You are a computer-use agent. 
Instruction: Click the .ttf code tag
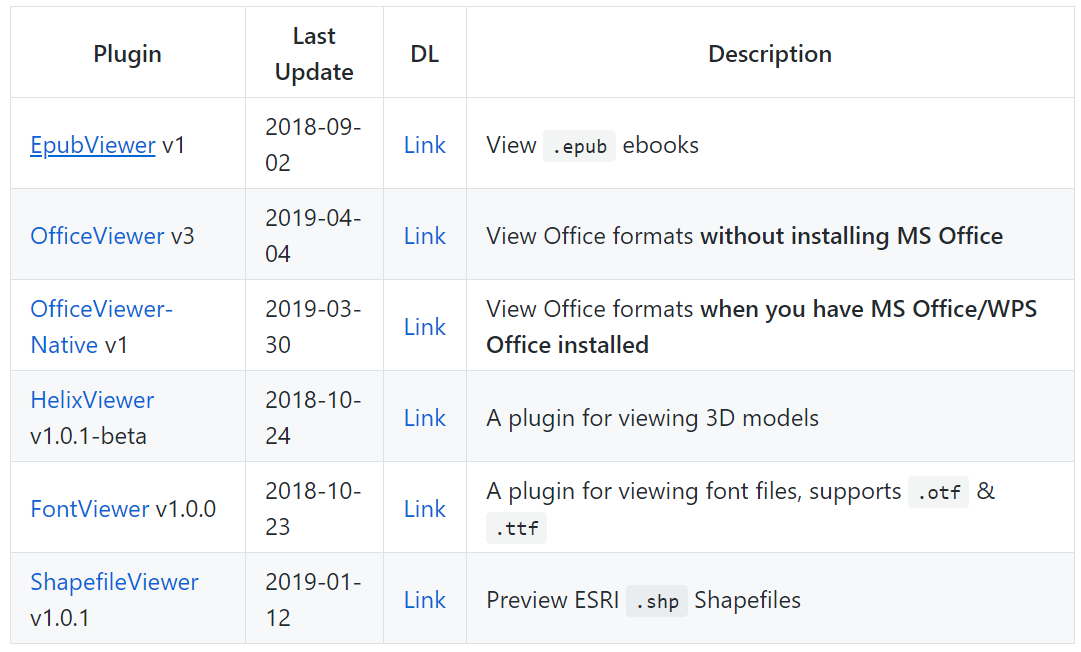click(x=517, y=528)
